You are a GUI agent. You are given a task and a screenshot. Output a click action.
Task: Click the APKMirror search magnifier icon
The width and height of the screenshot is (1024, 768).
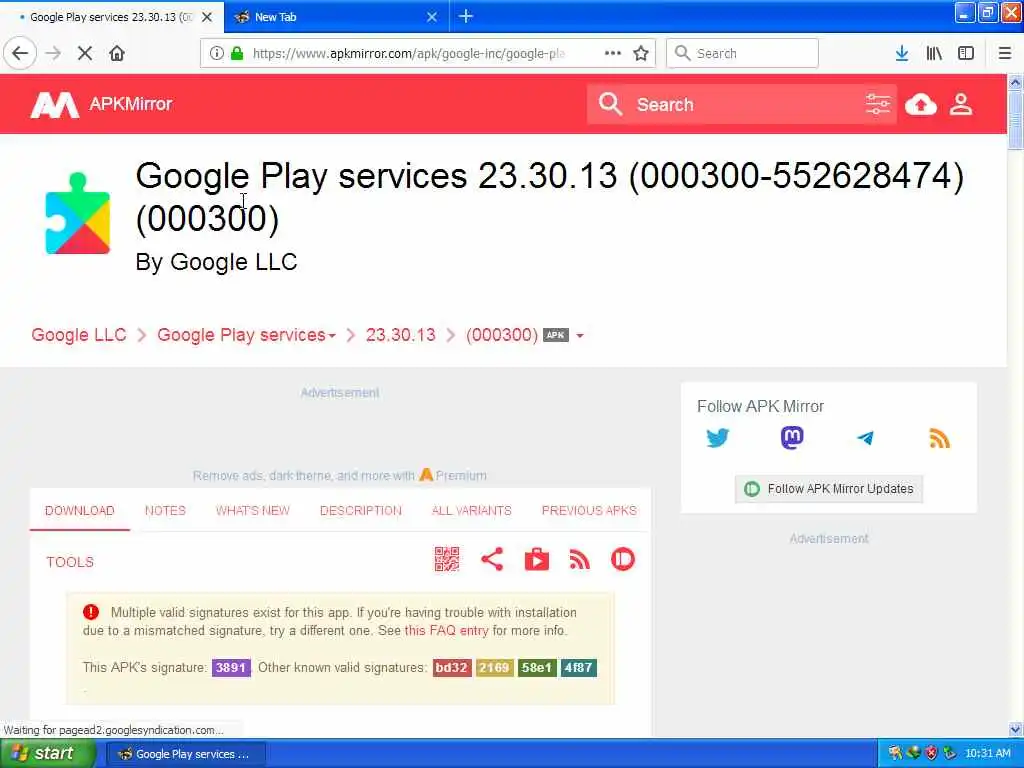(611, 104)
